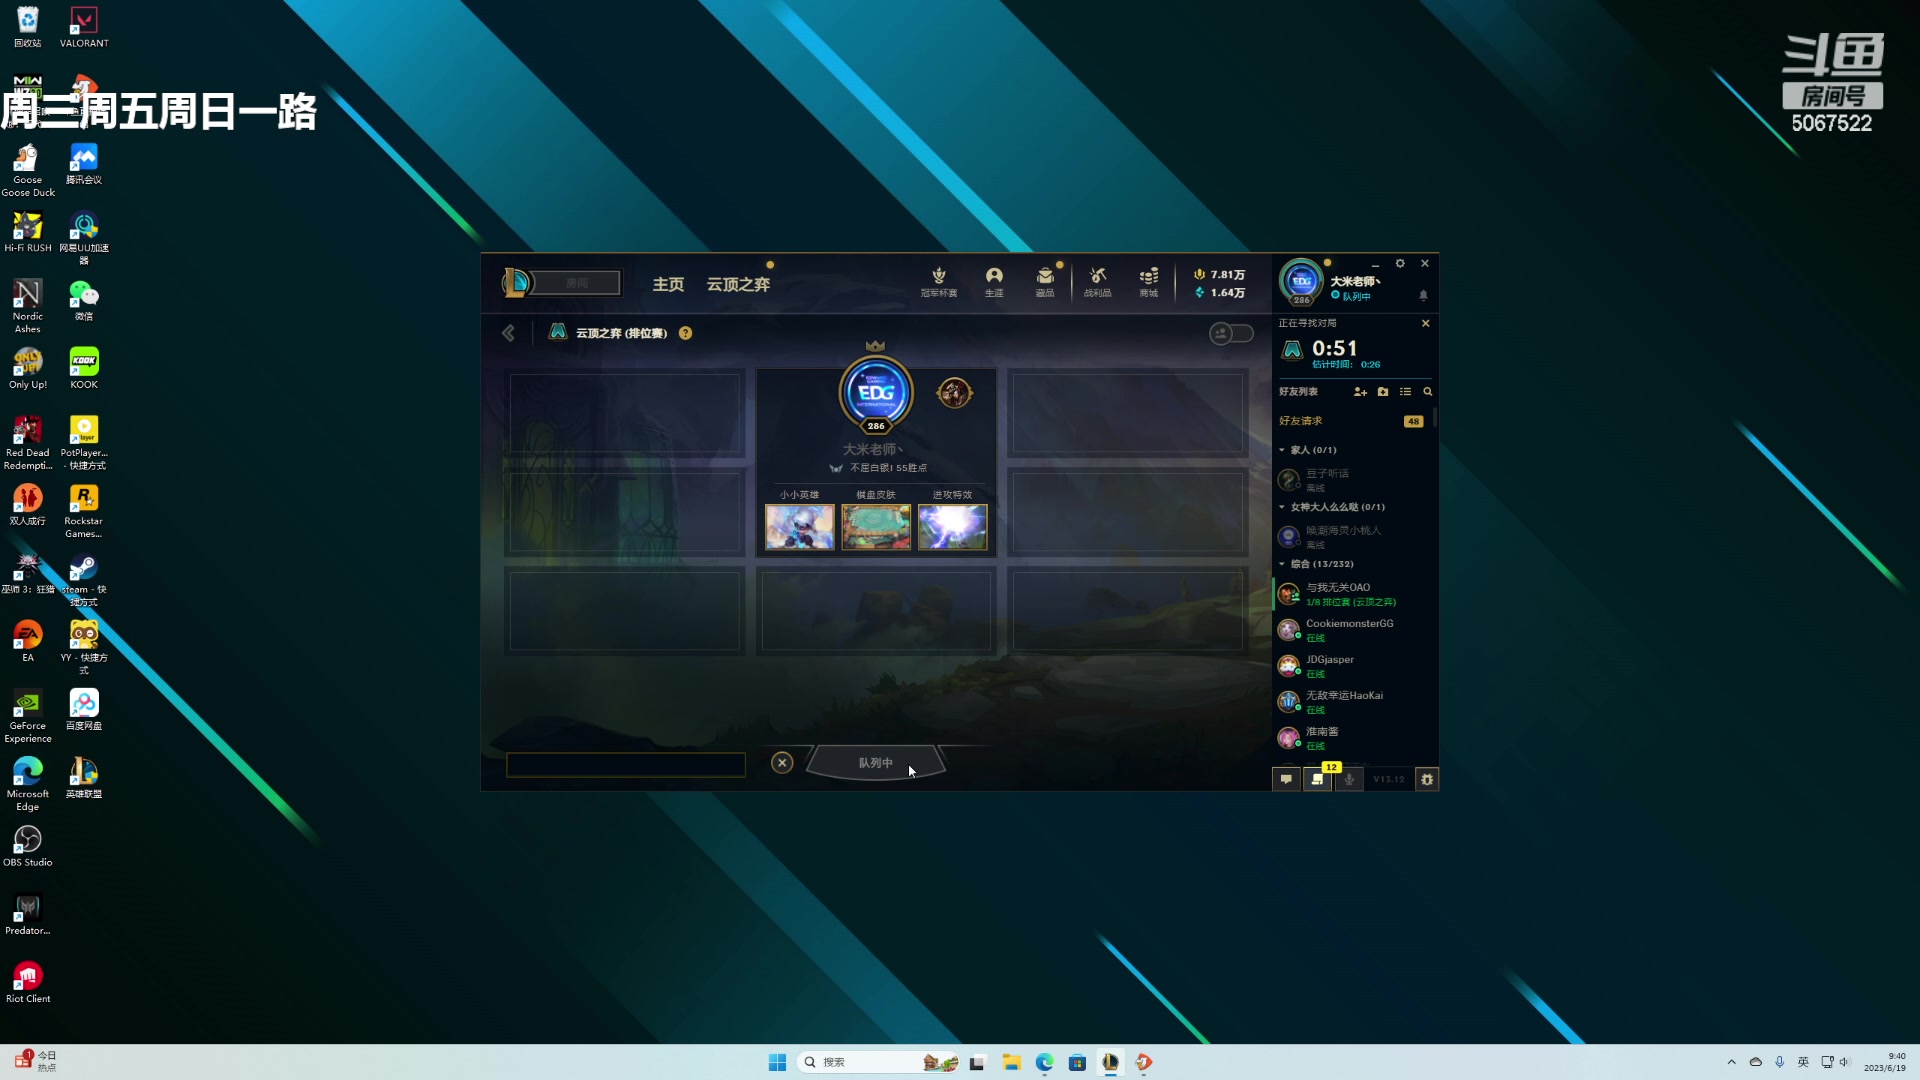Select offline friend 豆子听话
Screen dimensions: 1920x1080
[x=1352, y=480]
